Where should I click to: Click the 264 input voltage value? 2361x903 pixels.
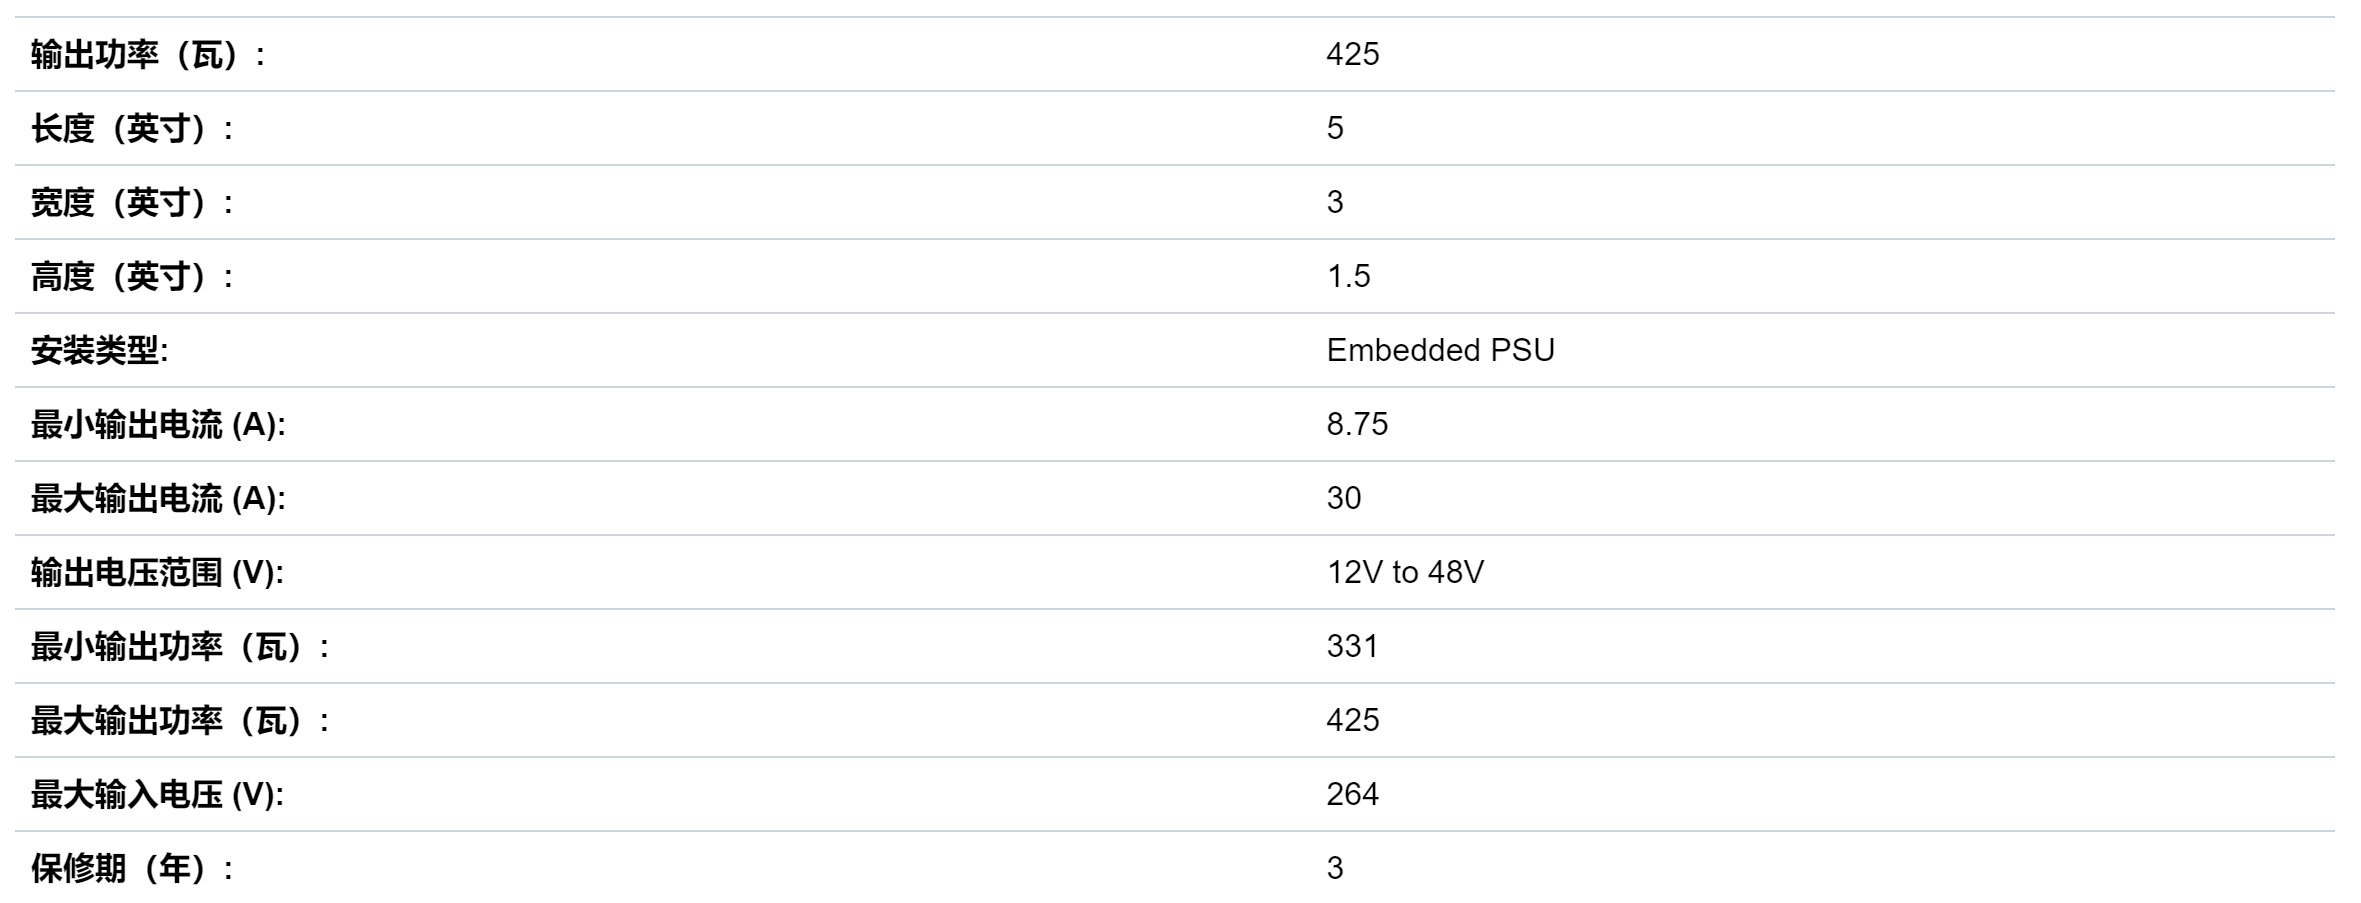coord(1352,794)
